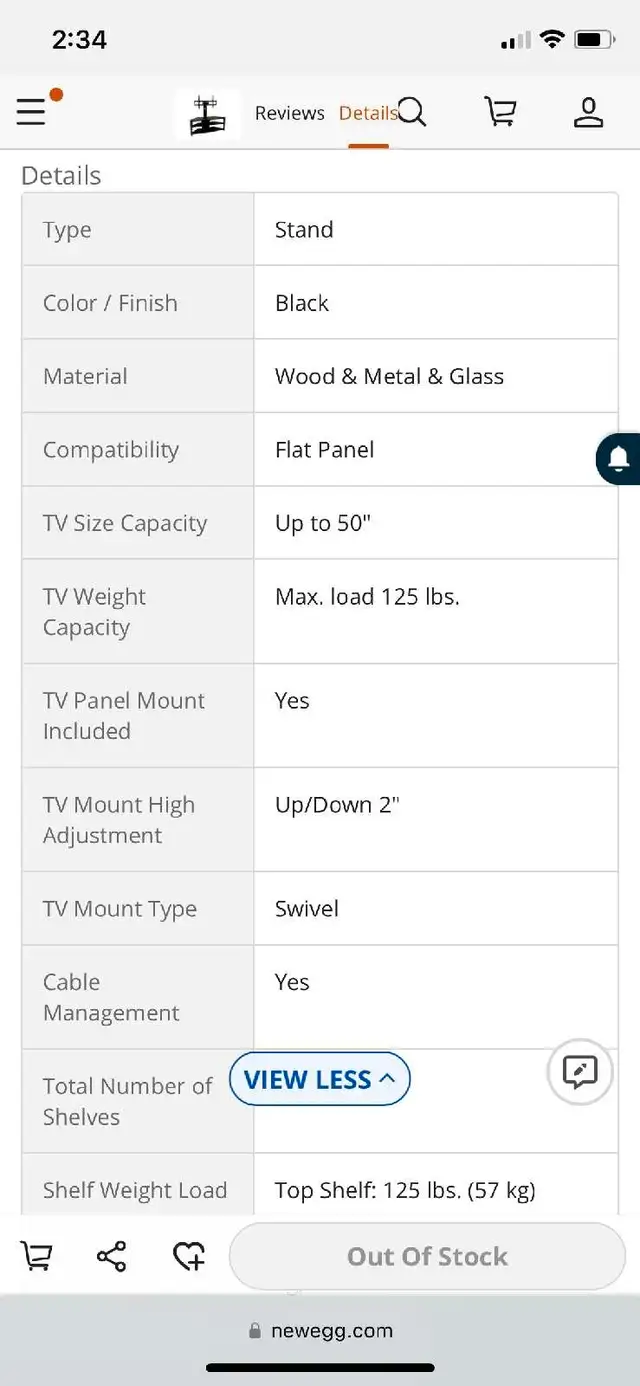Switch to the Reviews tab
Screen dimensions: 640x1386
click(289, 113)
